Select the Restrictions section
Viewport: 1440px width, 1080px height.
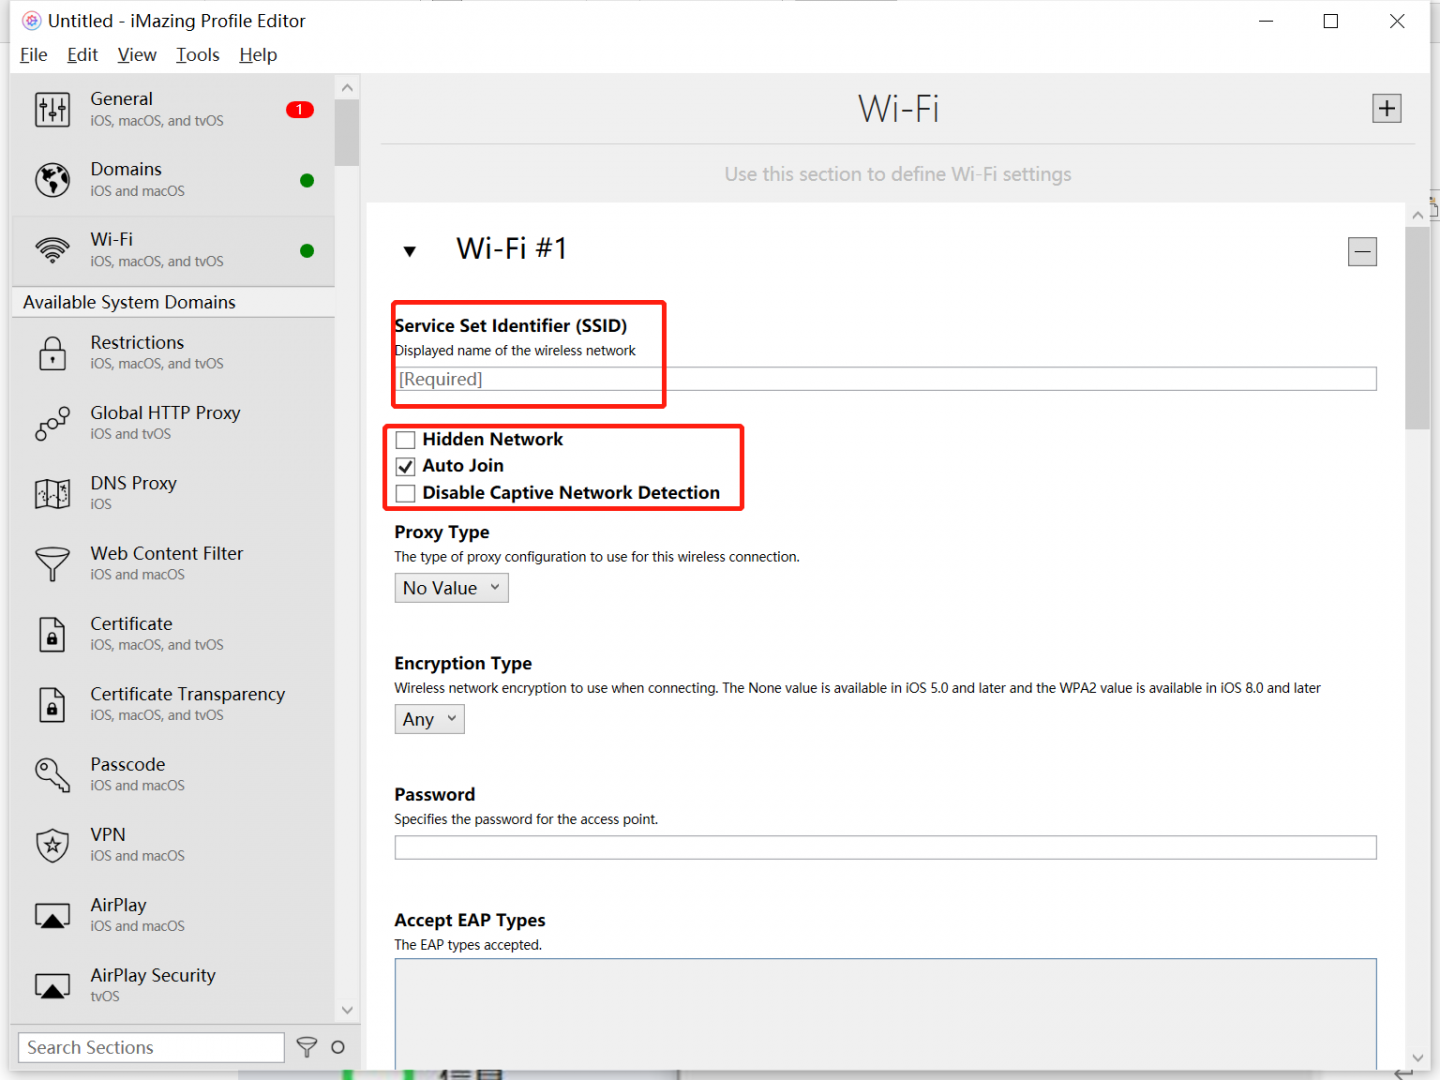pyautogui.click(x=173, y=353)
